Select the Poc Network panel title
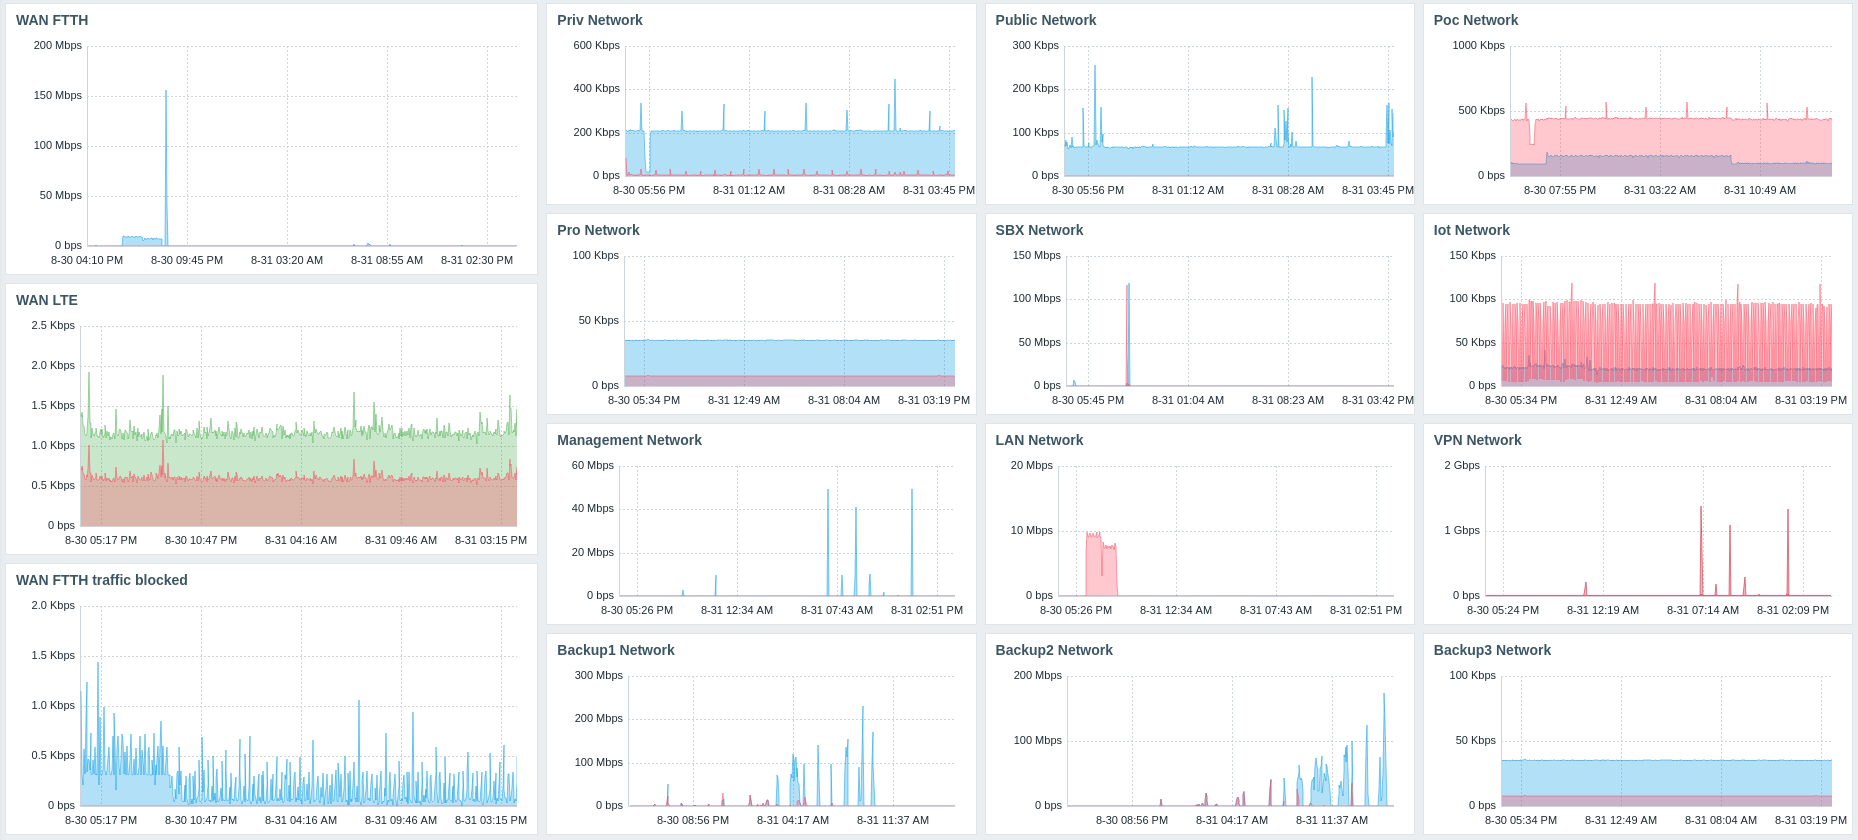 [x=1476, y=20]
